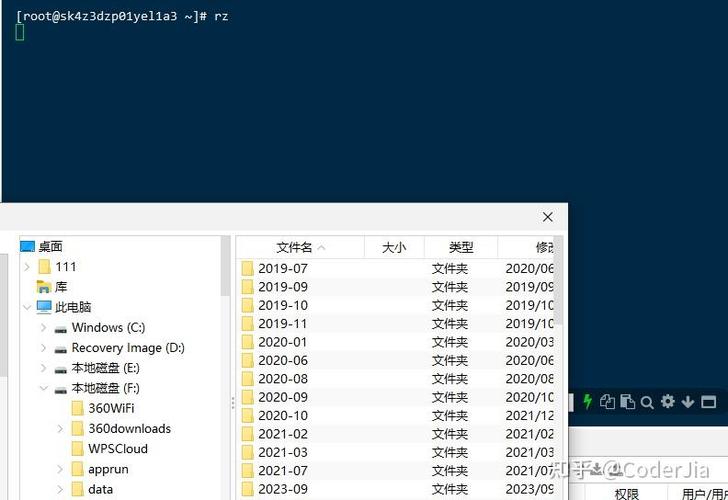Click the down-arrow download icon
728x500 pixels.
pos(688,402)
